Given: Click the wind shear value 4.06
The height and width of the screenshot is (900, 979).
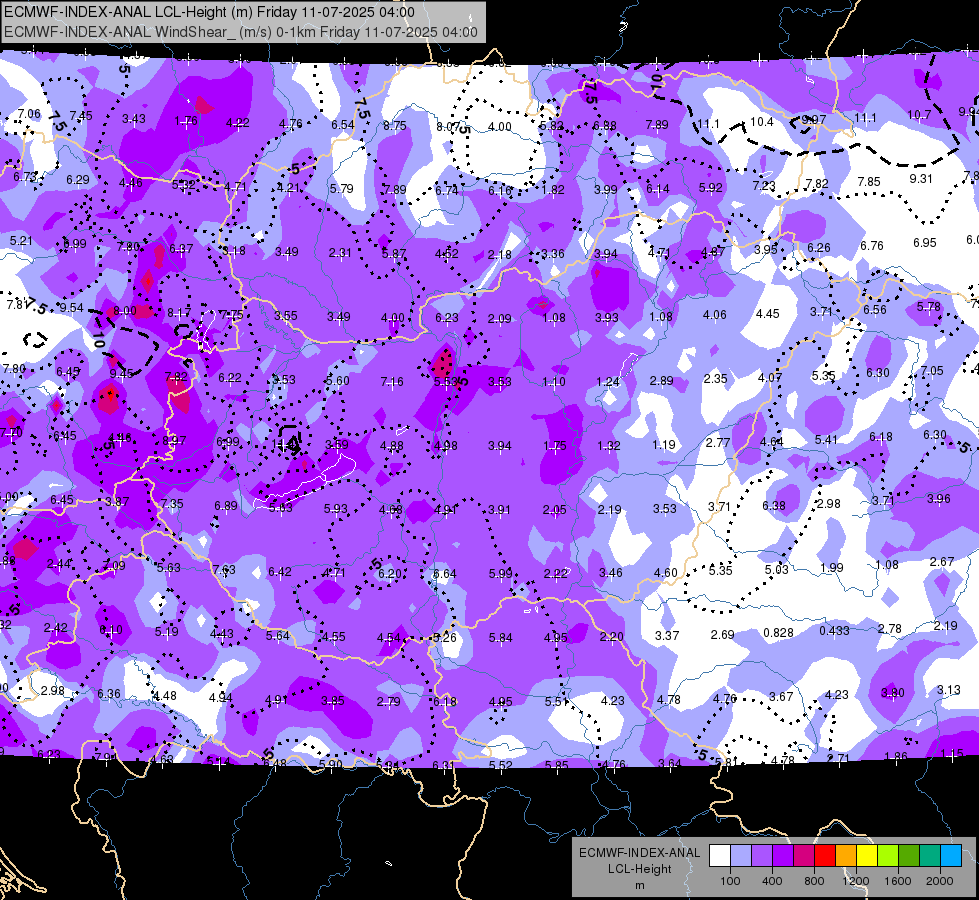Looking at the screenshot, I should [714, 315].
